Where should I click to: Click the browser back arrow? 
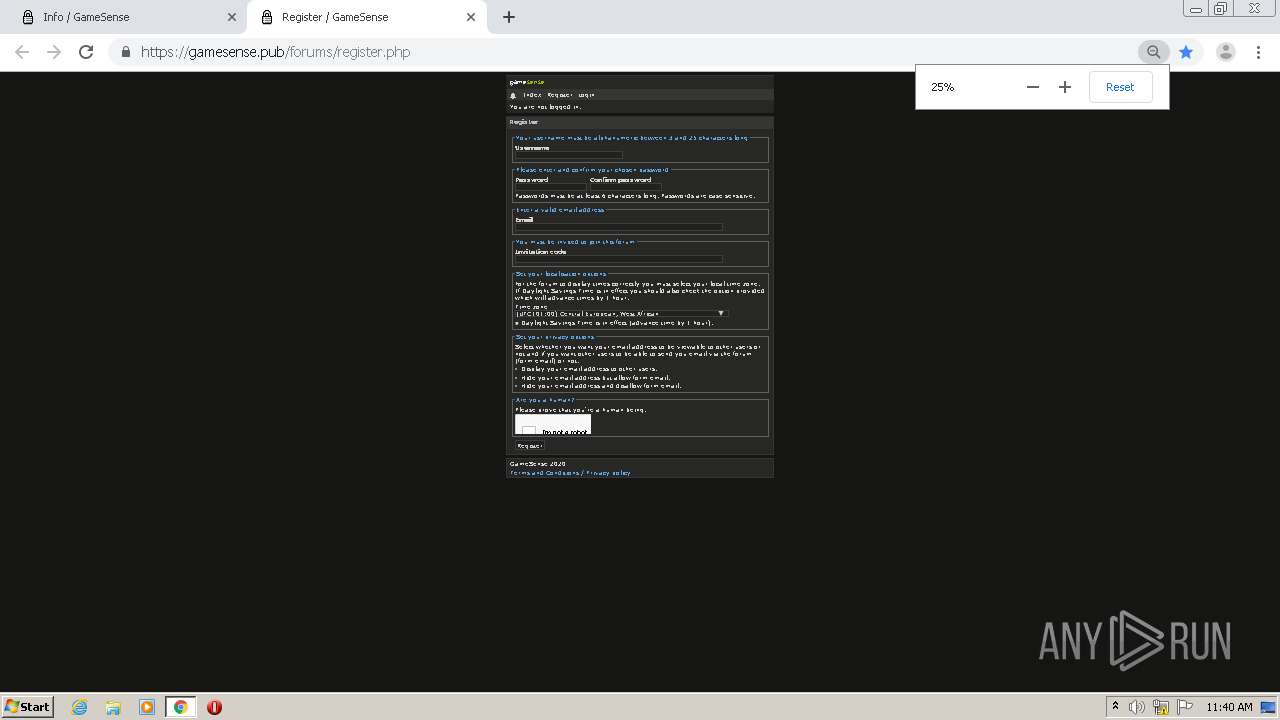pos(22,52)
